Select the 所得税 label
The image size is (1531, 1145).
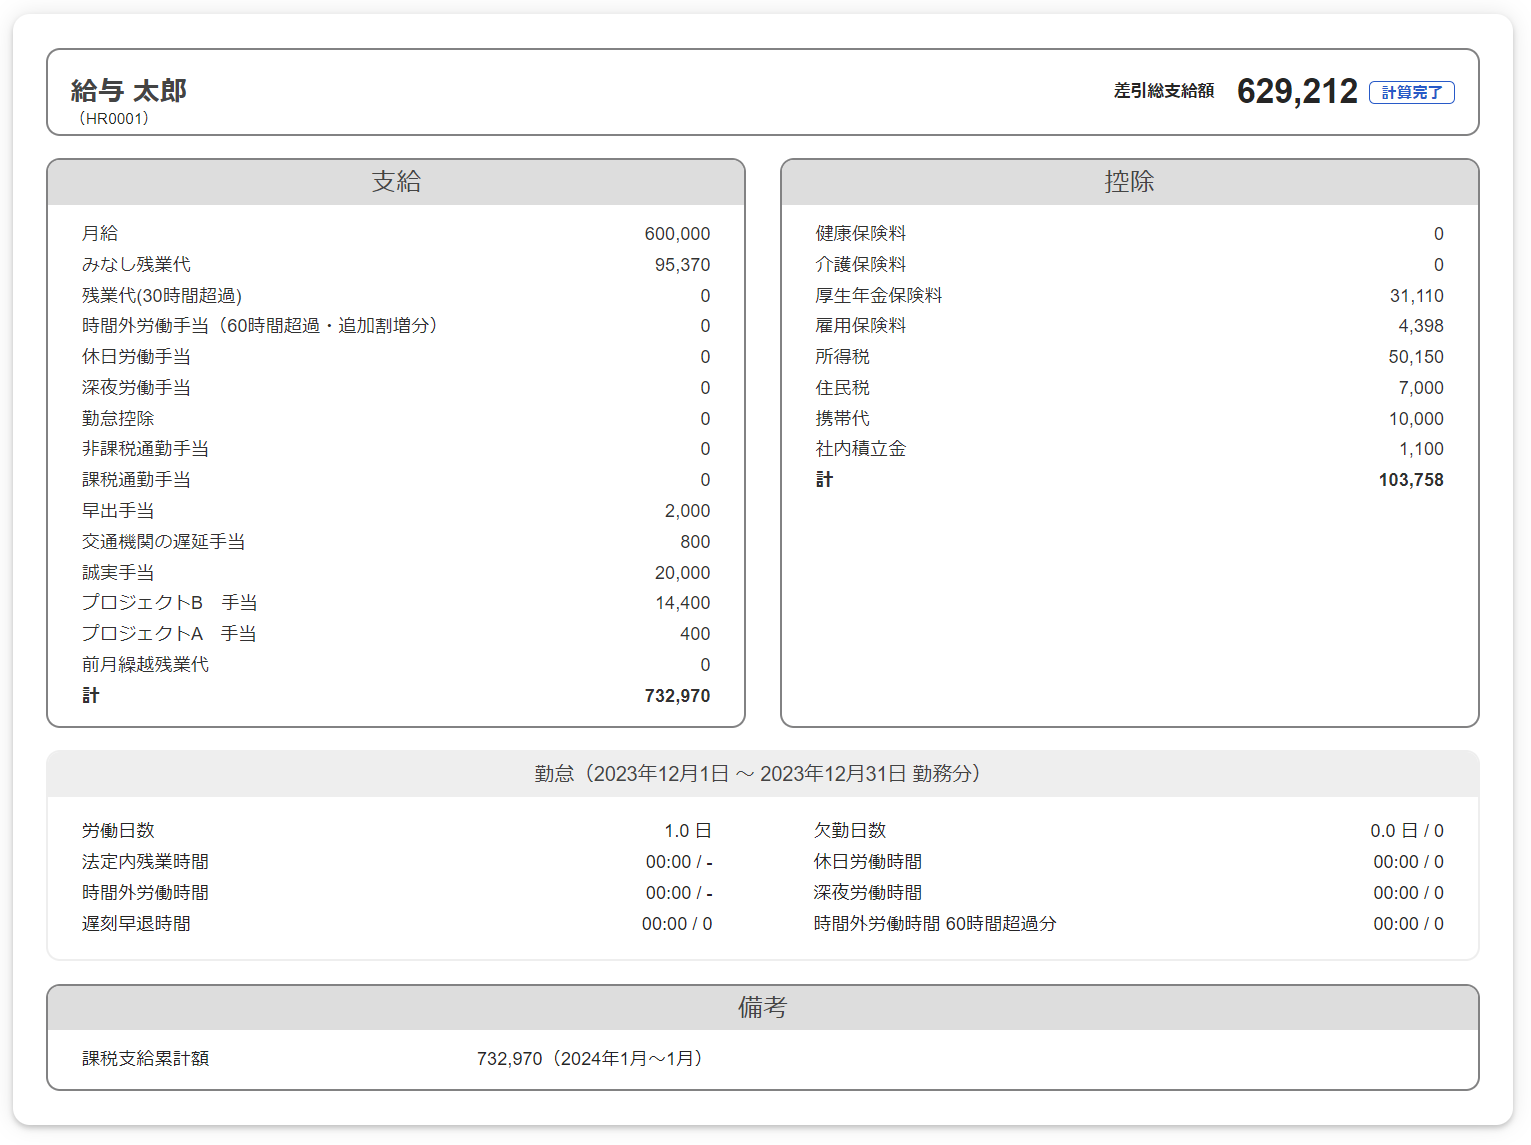[x=842, y=357]
